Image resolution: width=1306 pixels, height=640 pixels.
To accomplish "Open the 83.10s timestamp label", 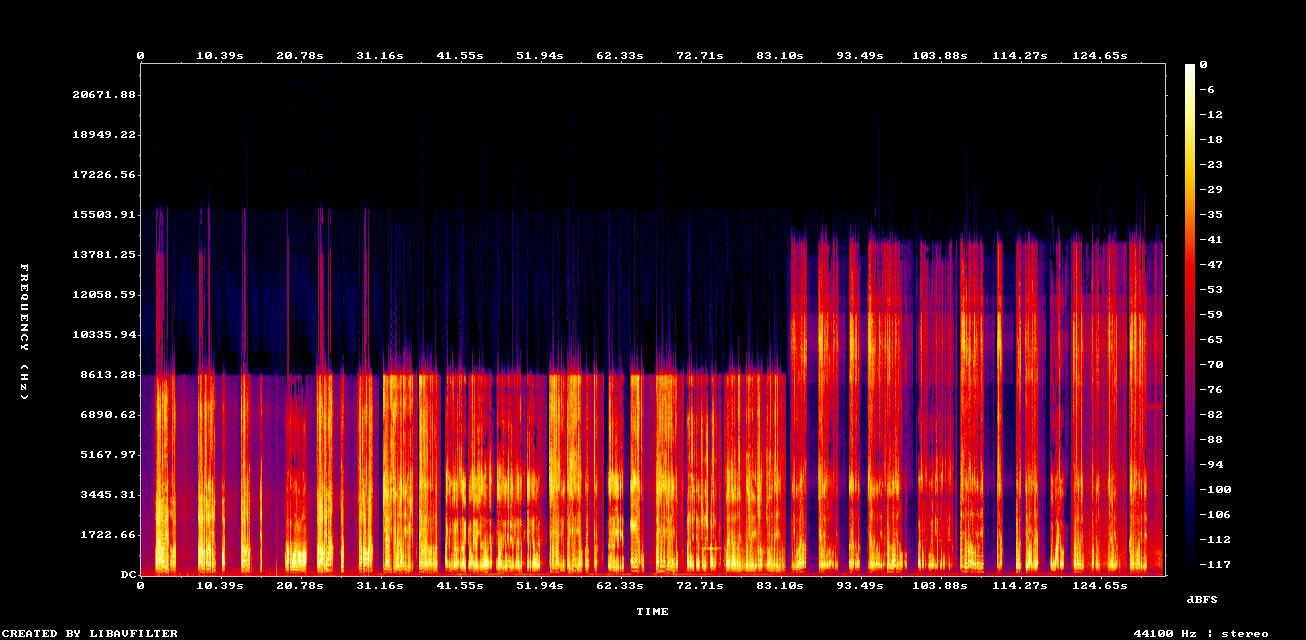I will 781,55.
